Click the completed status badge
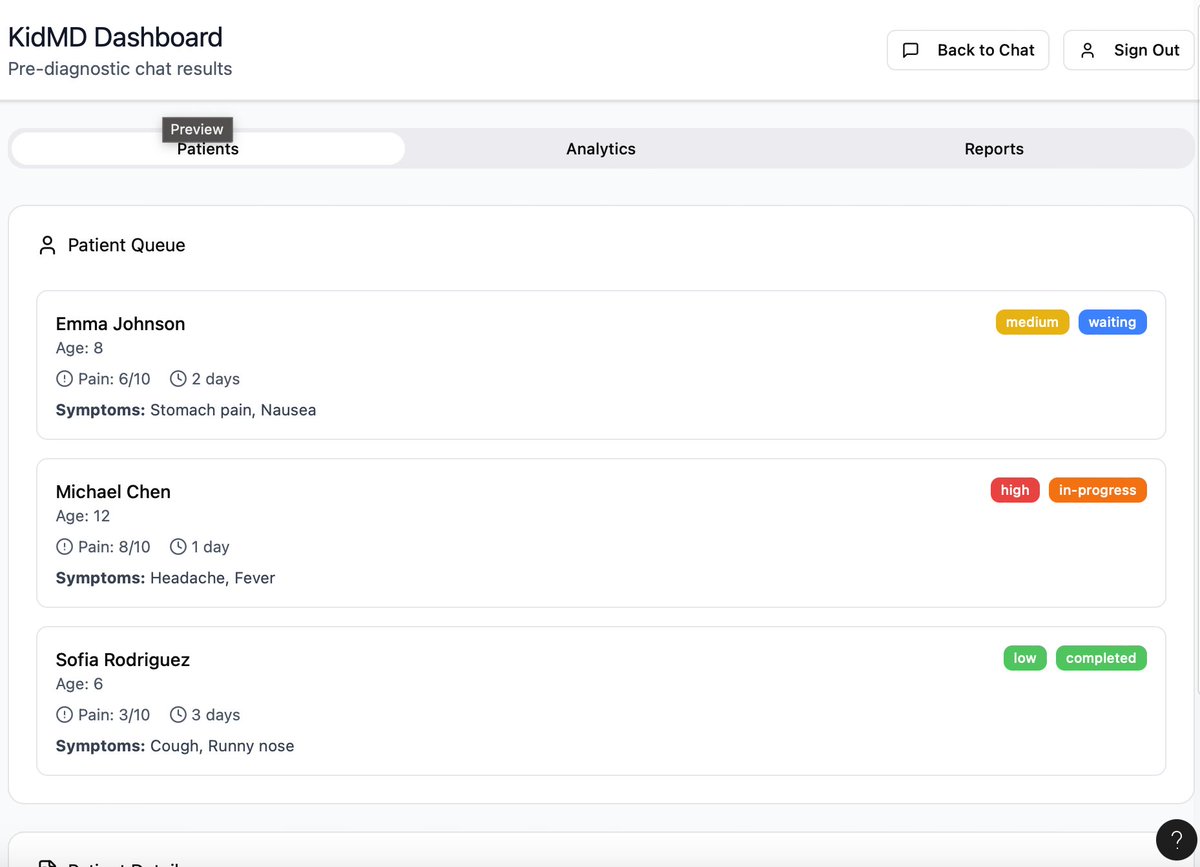This screenshot has width=1200, height=867. coord(1101,658)
